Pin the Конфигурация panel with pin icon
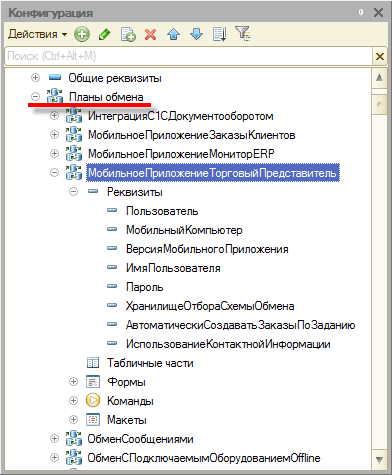The image size is (392, 475). (361, 13)
